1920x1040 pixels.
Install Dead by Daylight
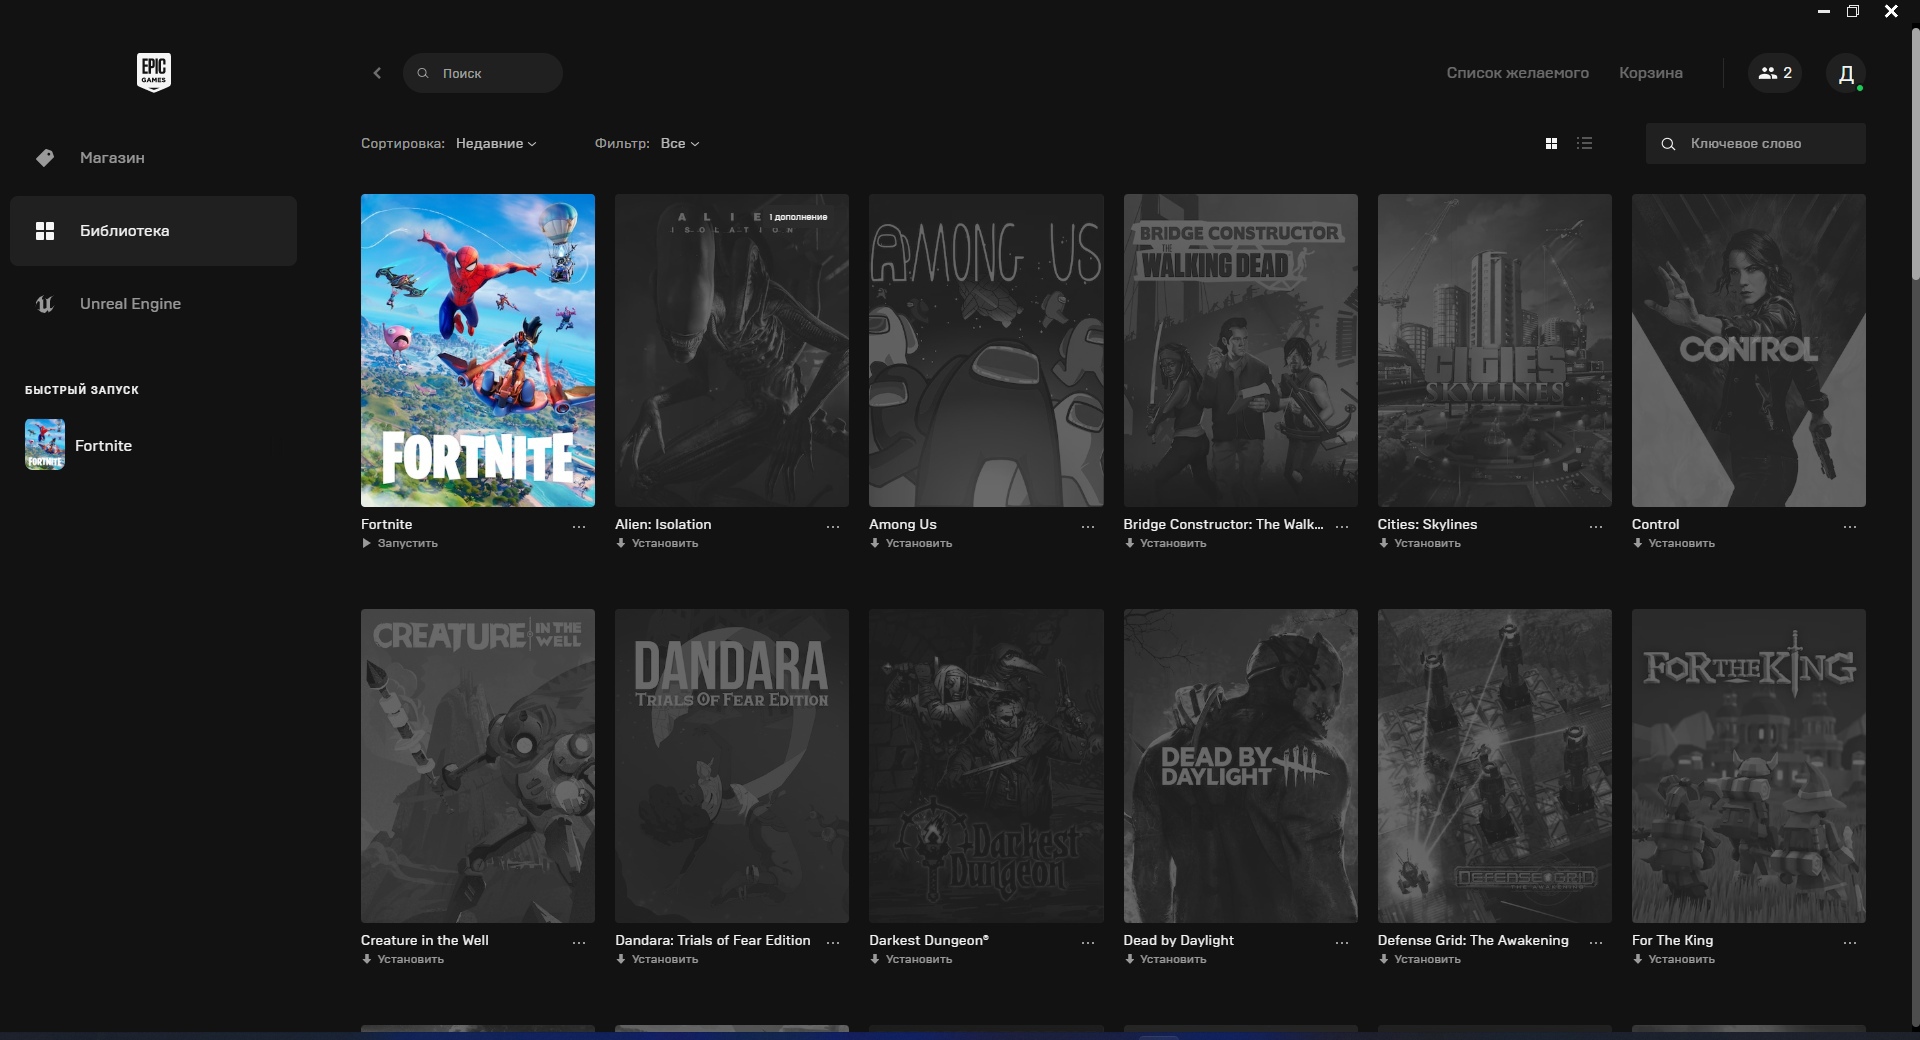pyautogui.click(x=1165, y=960)
